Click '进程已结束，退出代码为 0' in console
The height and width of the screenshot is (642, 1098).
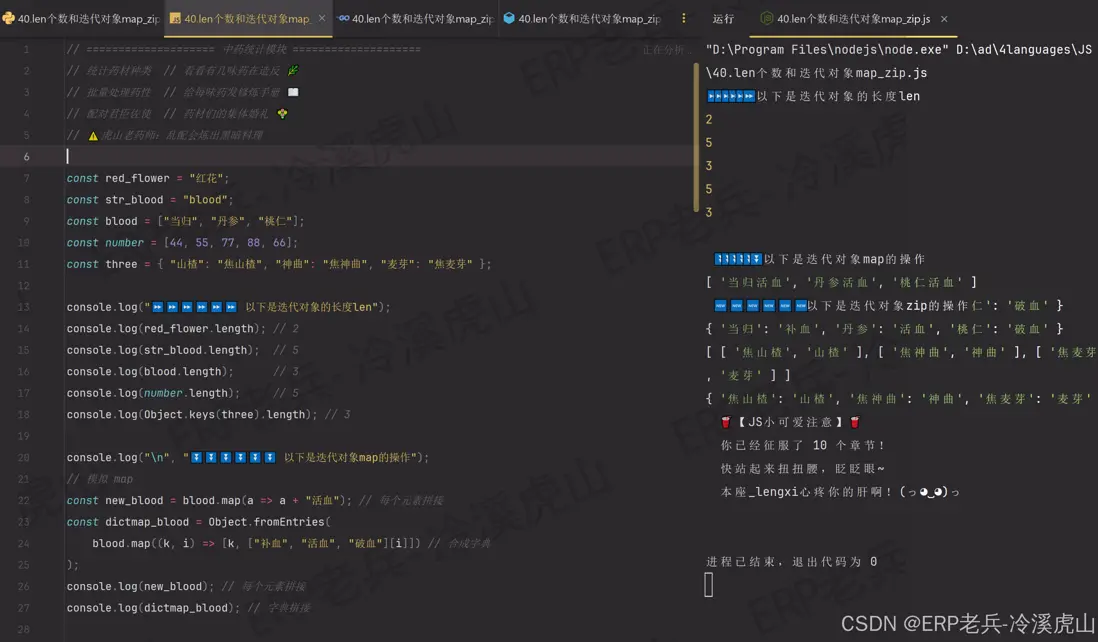tap(791, 561)
